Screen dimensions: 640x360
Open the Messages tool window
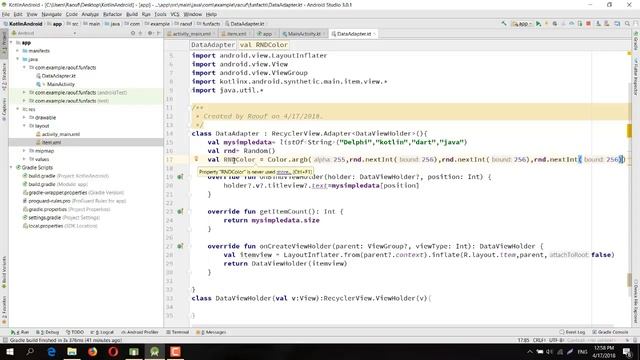[x=211, y=332]
